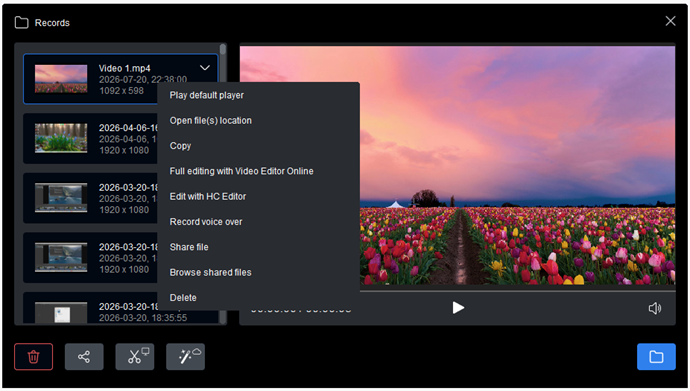Open the blue folder button

click(656, 356)
